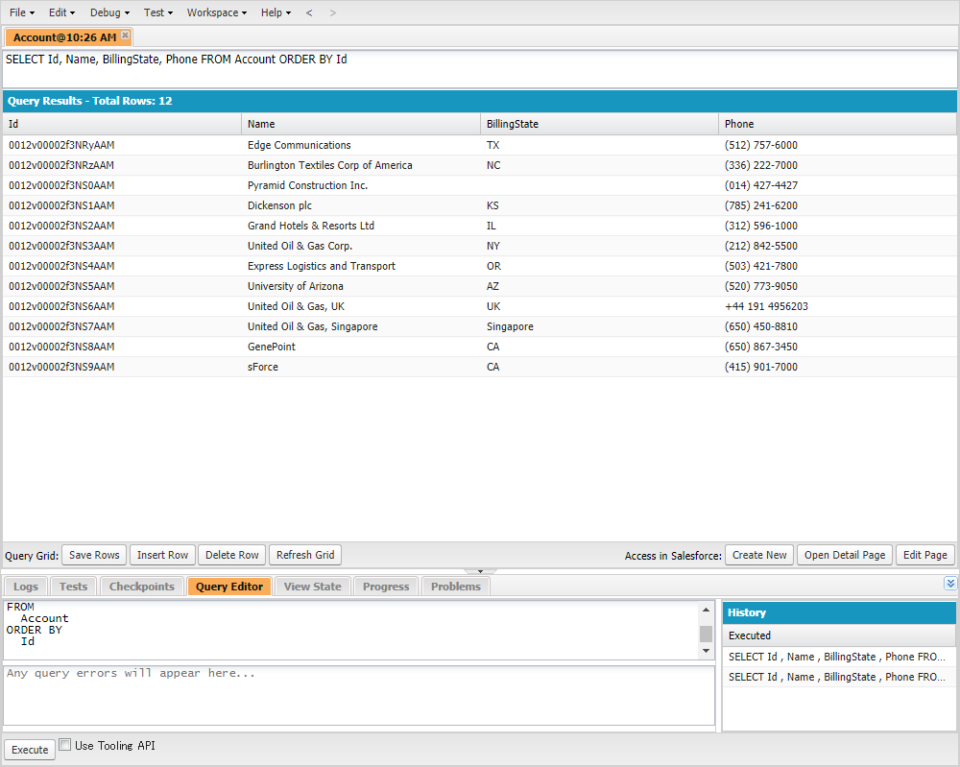
Task: Select the Query Editor tab
Action: 229,586
